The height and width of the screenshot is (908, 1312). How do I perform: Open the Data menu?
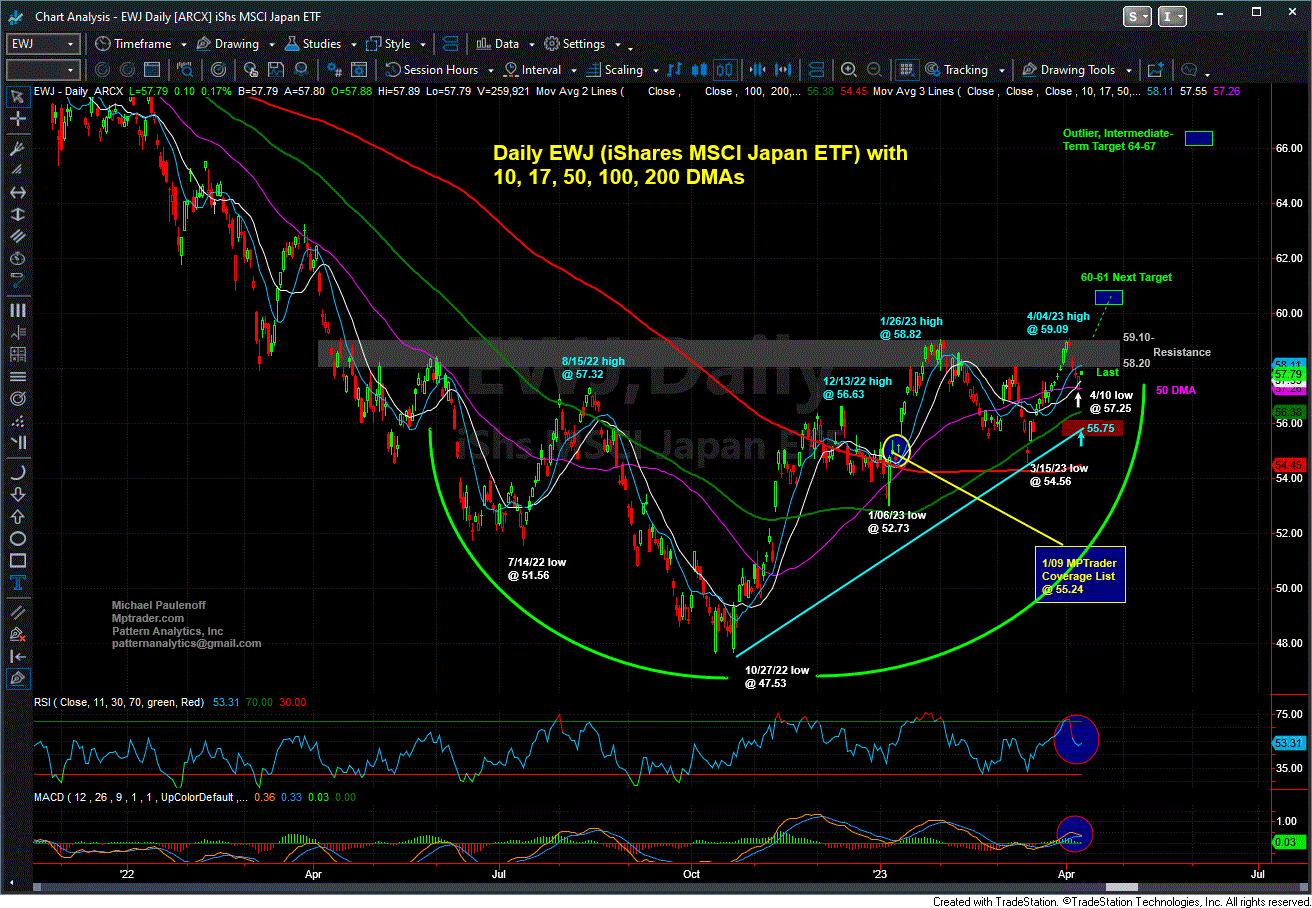click(x=497, y=44)
